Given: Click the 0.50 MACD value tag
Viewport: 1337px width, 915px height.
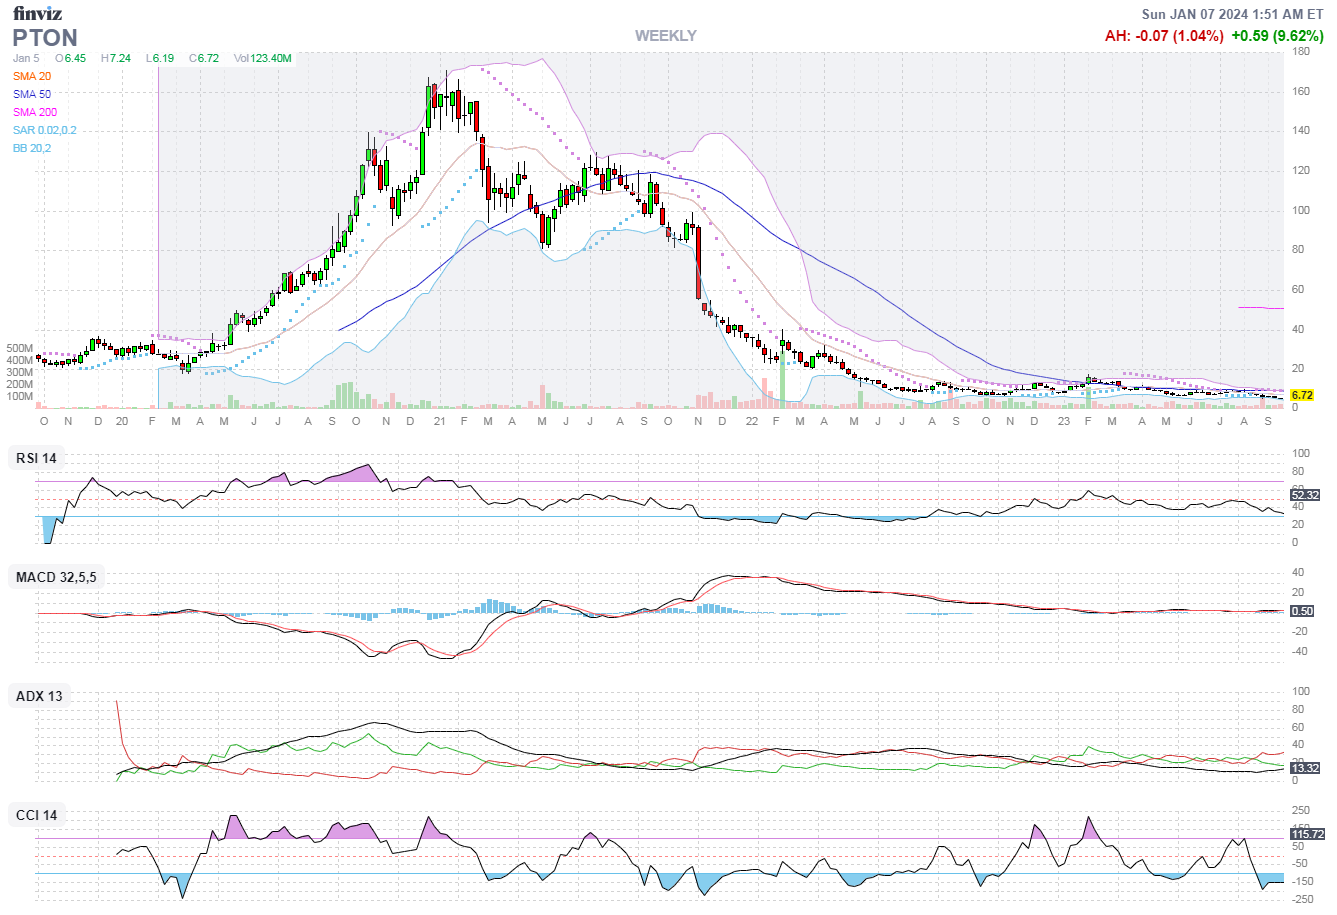Looking at the screenshot, I should tap(1302, 611).
